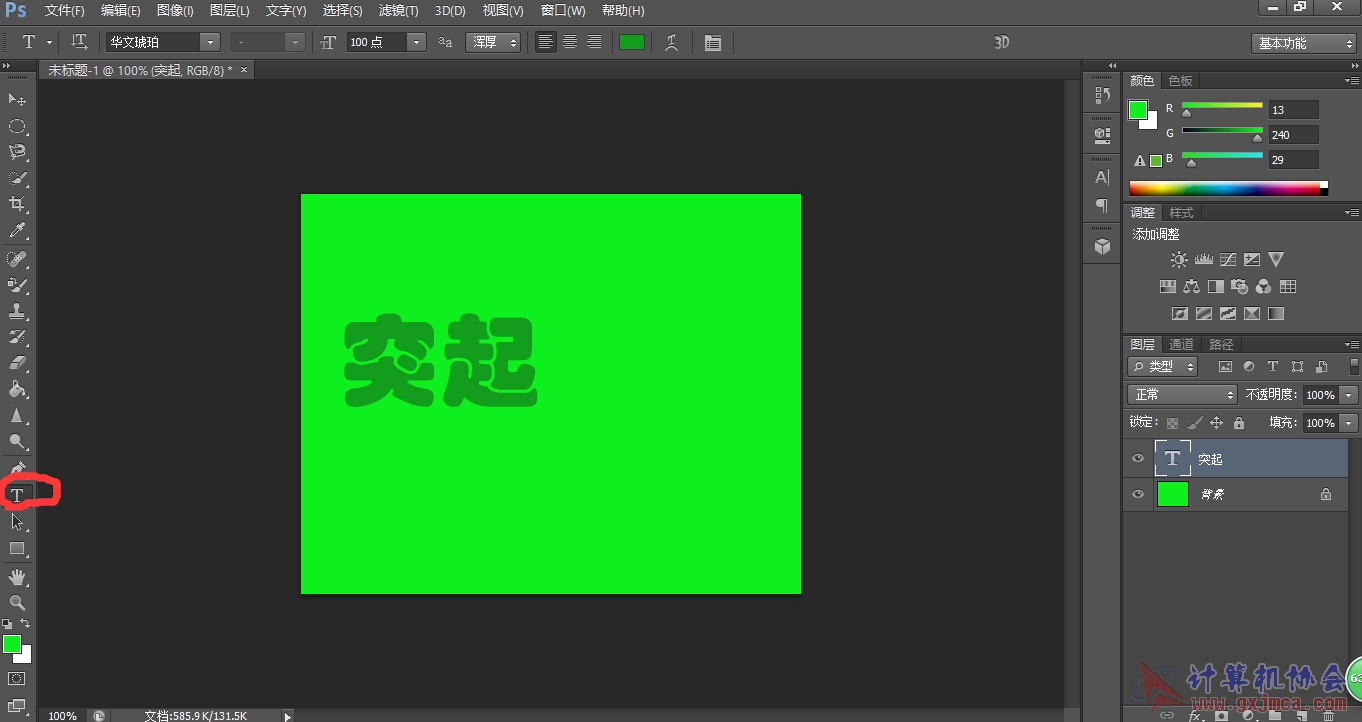Select the Healing Brush tool
1362x722 pixels.
coord(17,259)
